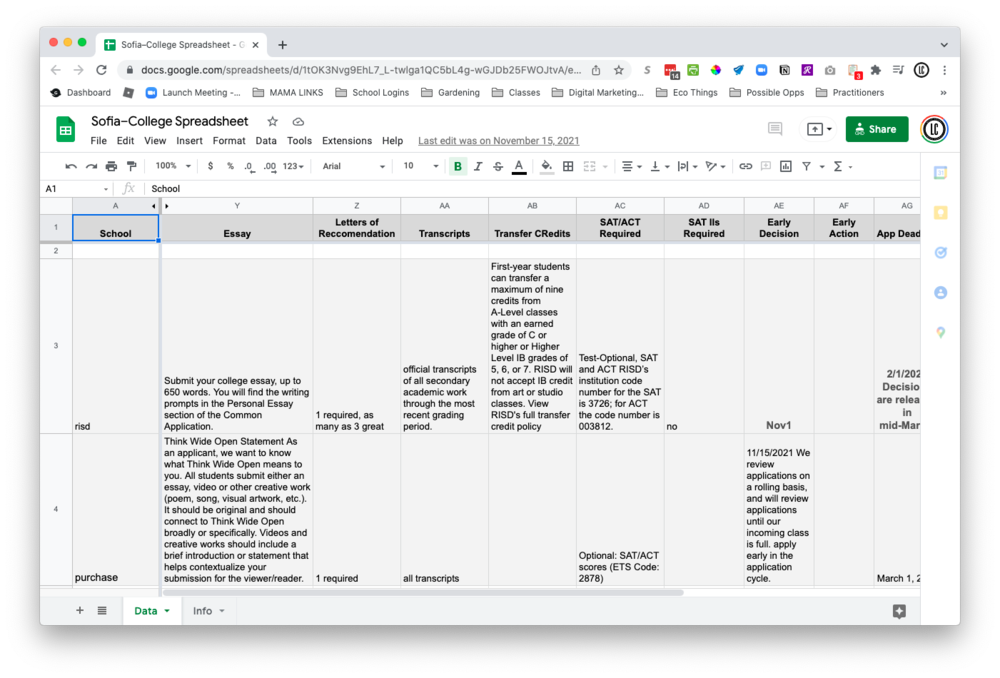1000x678 pixels.
Task: Click the horizontal scrollbar
Action: tap(423, 593)
